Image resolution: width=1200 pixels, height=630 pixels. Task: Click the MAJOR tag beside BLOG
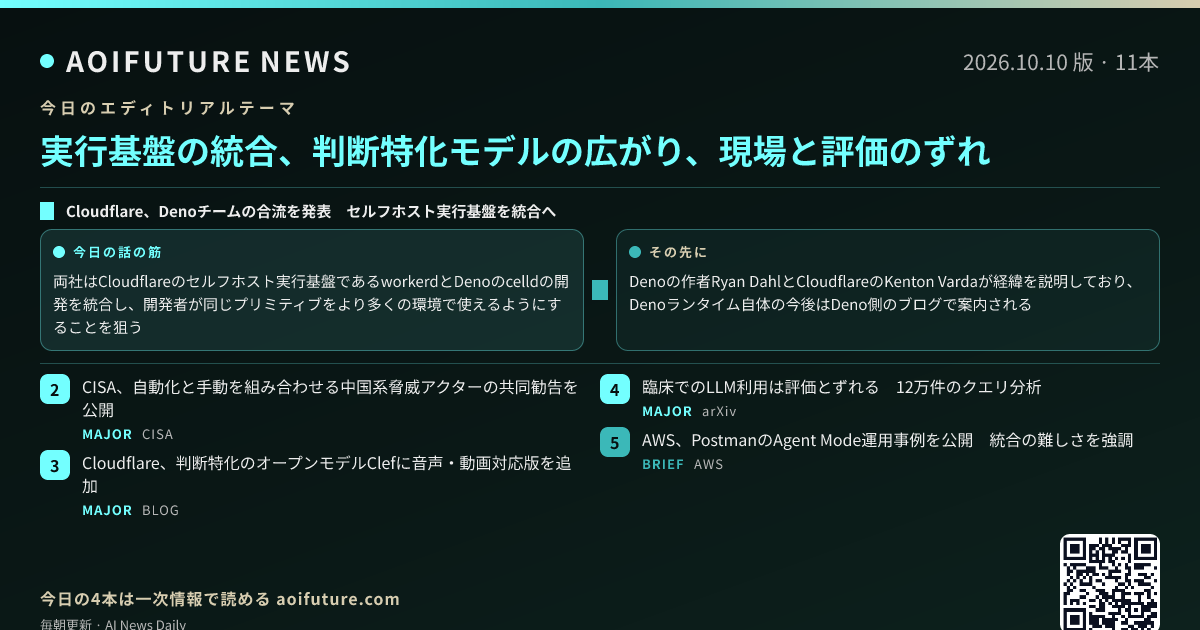click(x=107, y=510)
